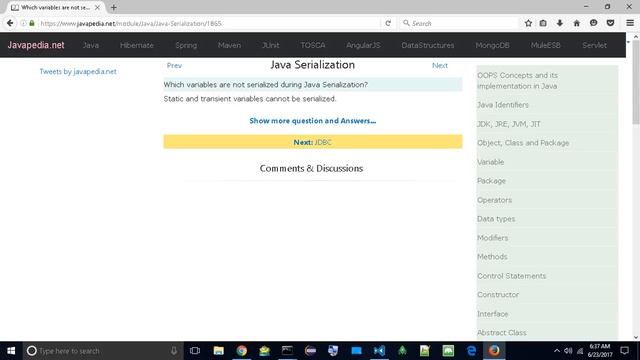Image resolution: width=640 pixels, height=360 pixels.
Task: Click the green padlock secure icon
Action: click(32, 23)
